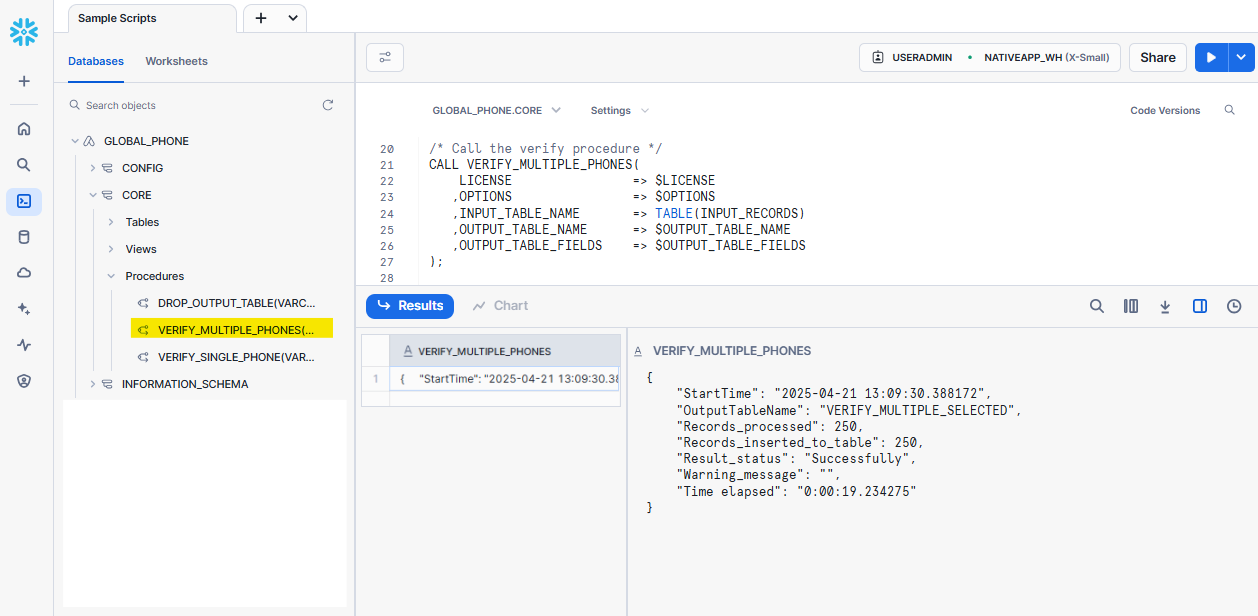Collapse the CORE schema

92,195
